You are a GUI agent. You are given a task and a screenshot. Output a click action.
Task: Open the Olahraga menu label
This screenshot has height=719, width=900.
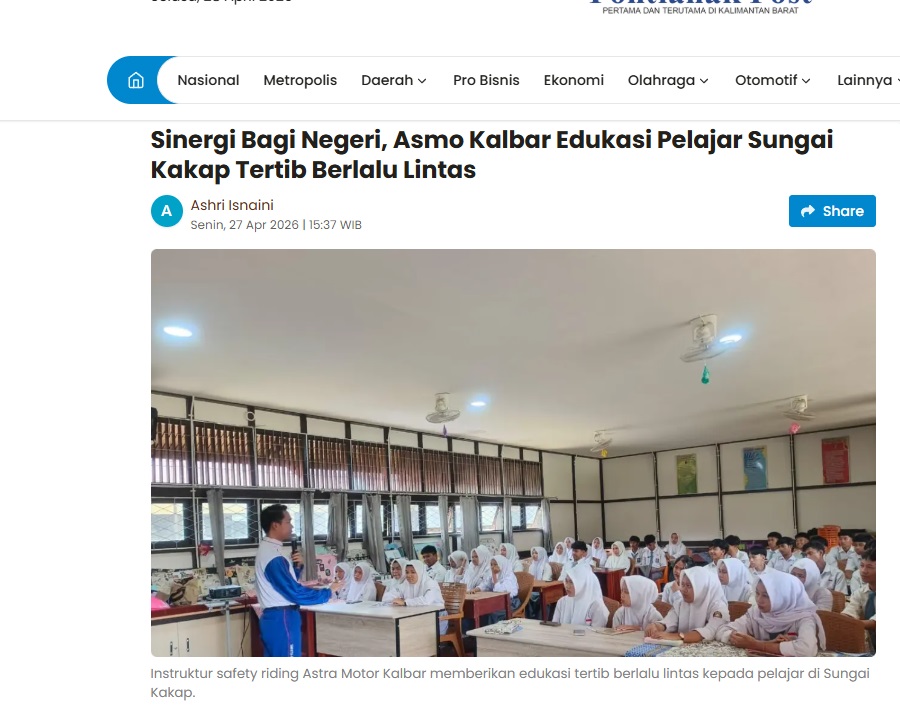[661, 80]
